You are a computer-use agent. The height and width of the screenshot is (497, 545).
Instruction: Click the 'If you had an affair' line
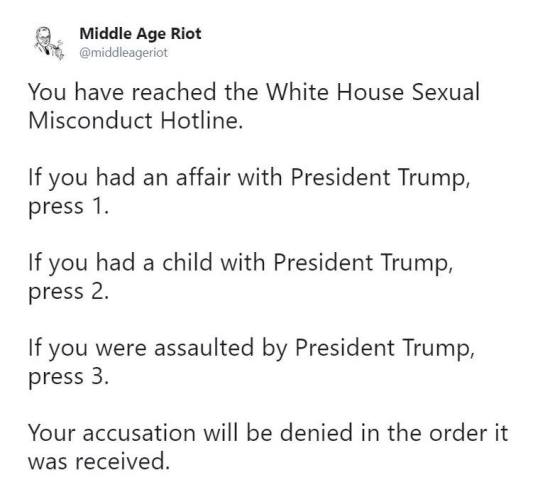click(249, 178)
